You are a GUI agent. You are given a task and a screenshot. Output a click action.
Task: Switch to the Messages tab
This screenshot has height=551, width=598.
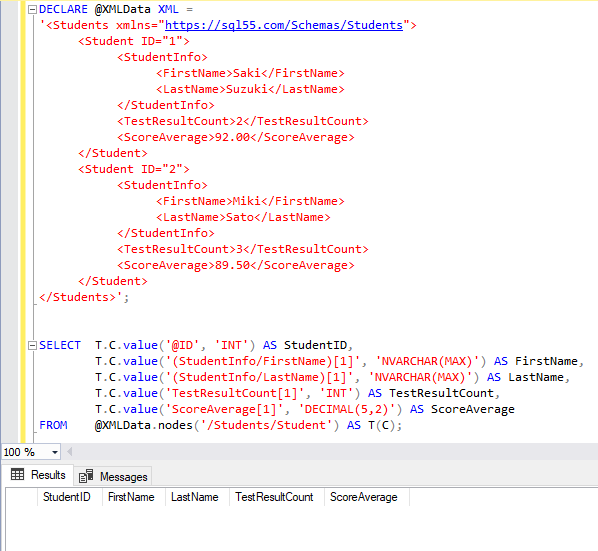click(113, 477)
